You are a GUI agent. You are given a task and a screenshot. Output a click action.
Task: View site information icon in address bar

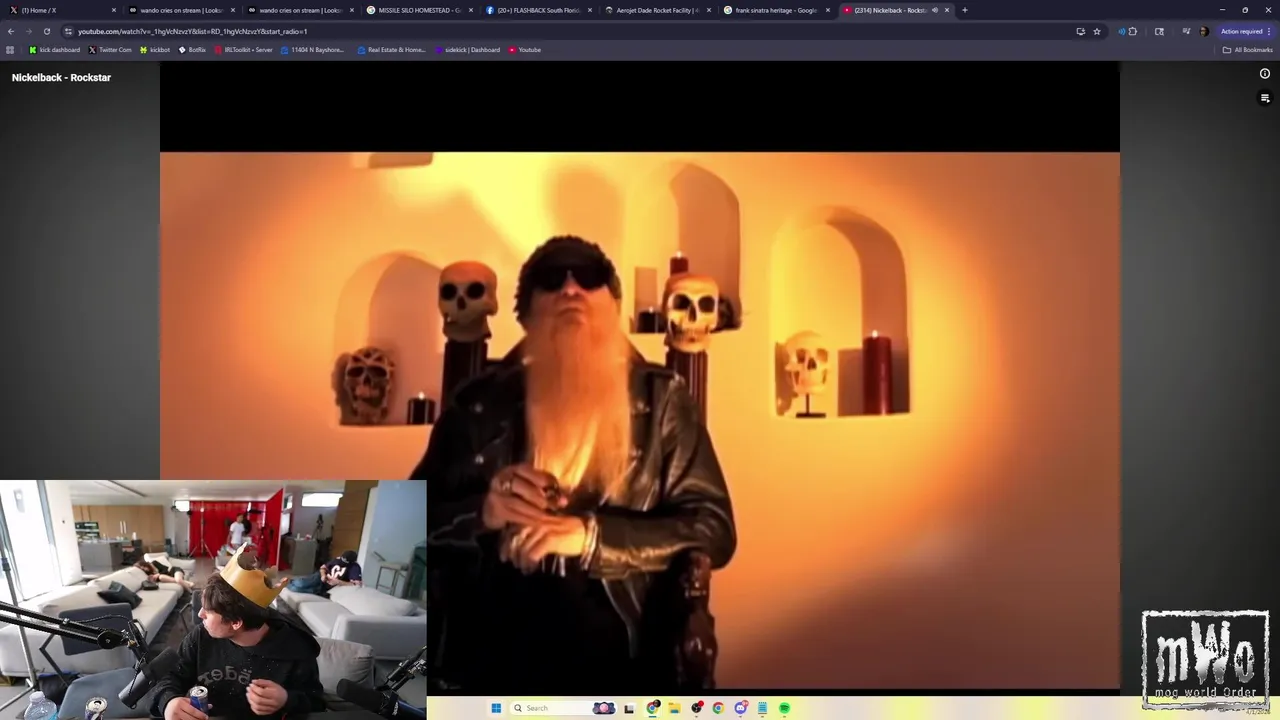click(x=68, y=31)
